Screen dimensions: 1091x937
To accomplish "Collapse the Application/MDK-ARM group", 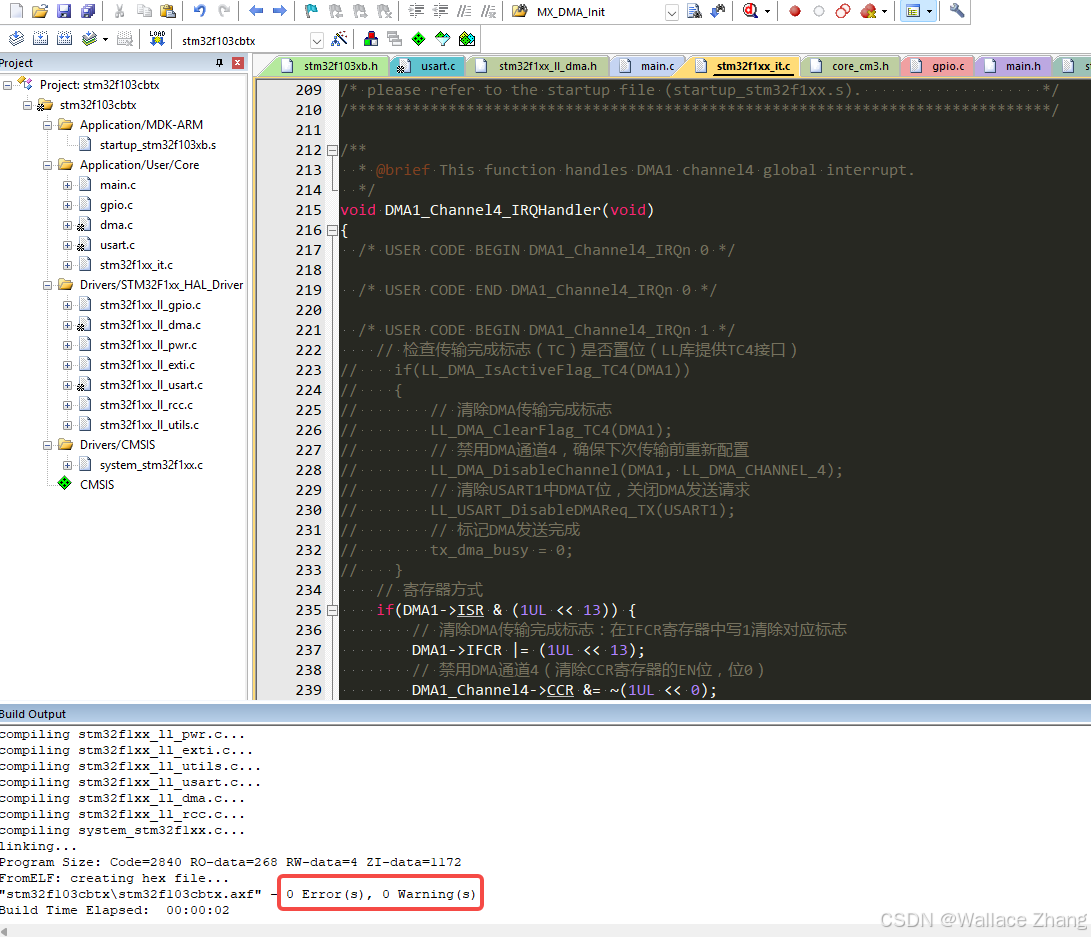I will [x=47, y=125].
